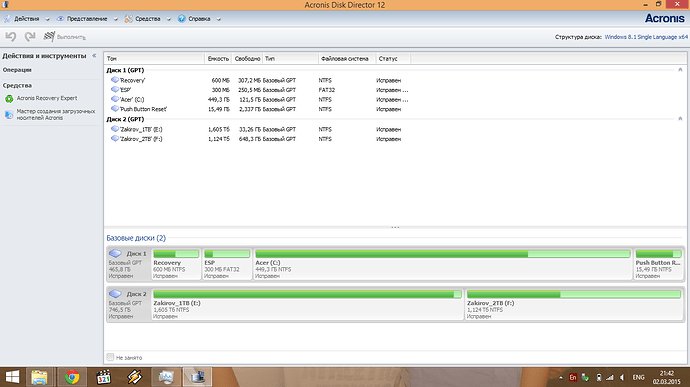Click the Redo arrow icon

pyautogui.click(x=30, y=37)
